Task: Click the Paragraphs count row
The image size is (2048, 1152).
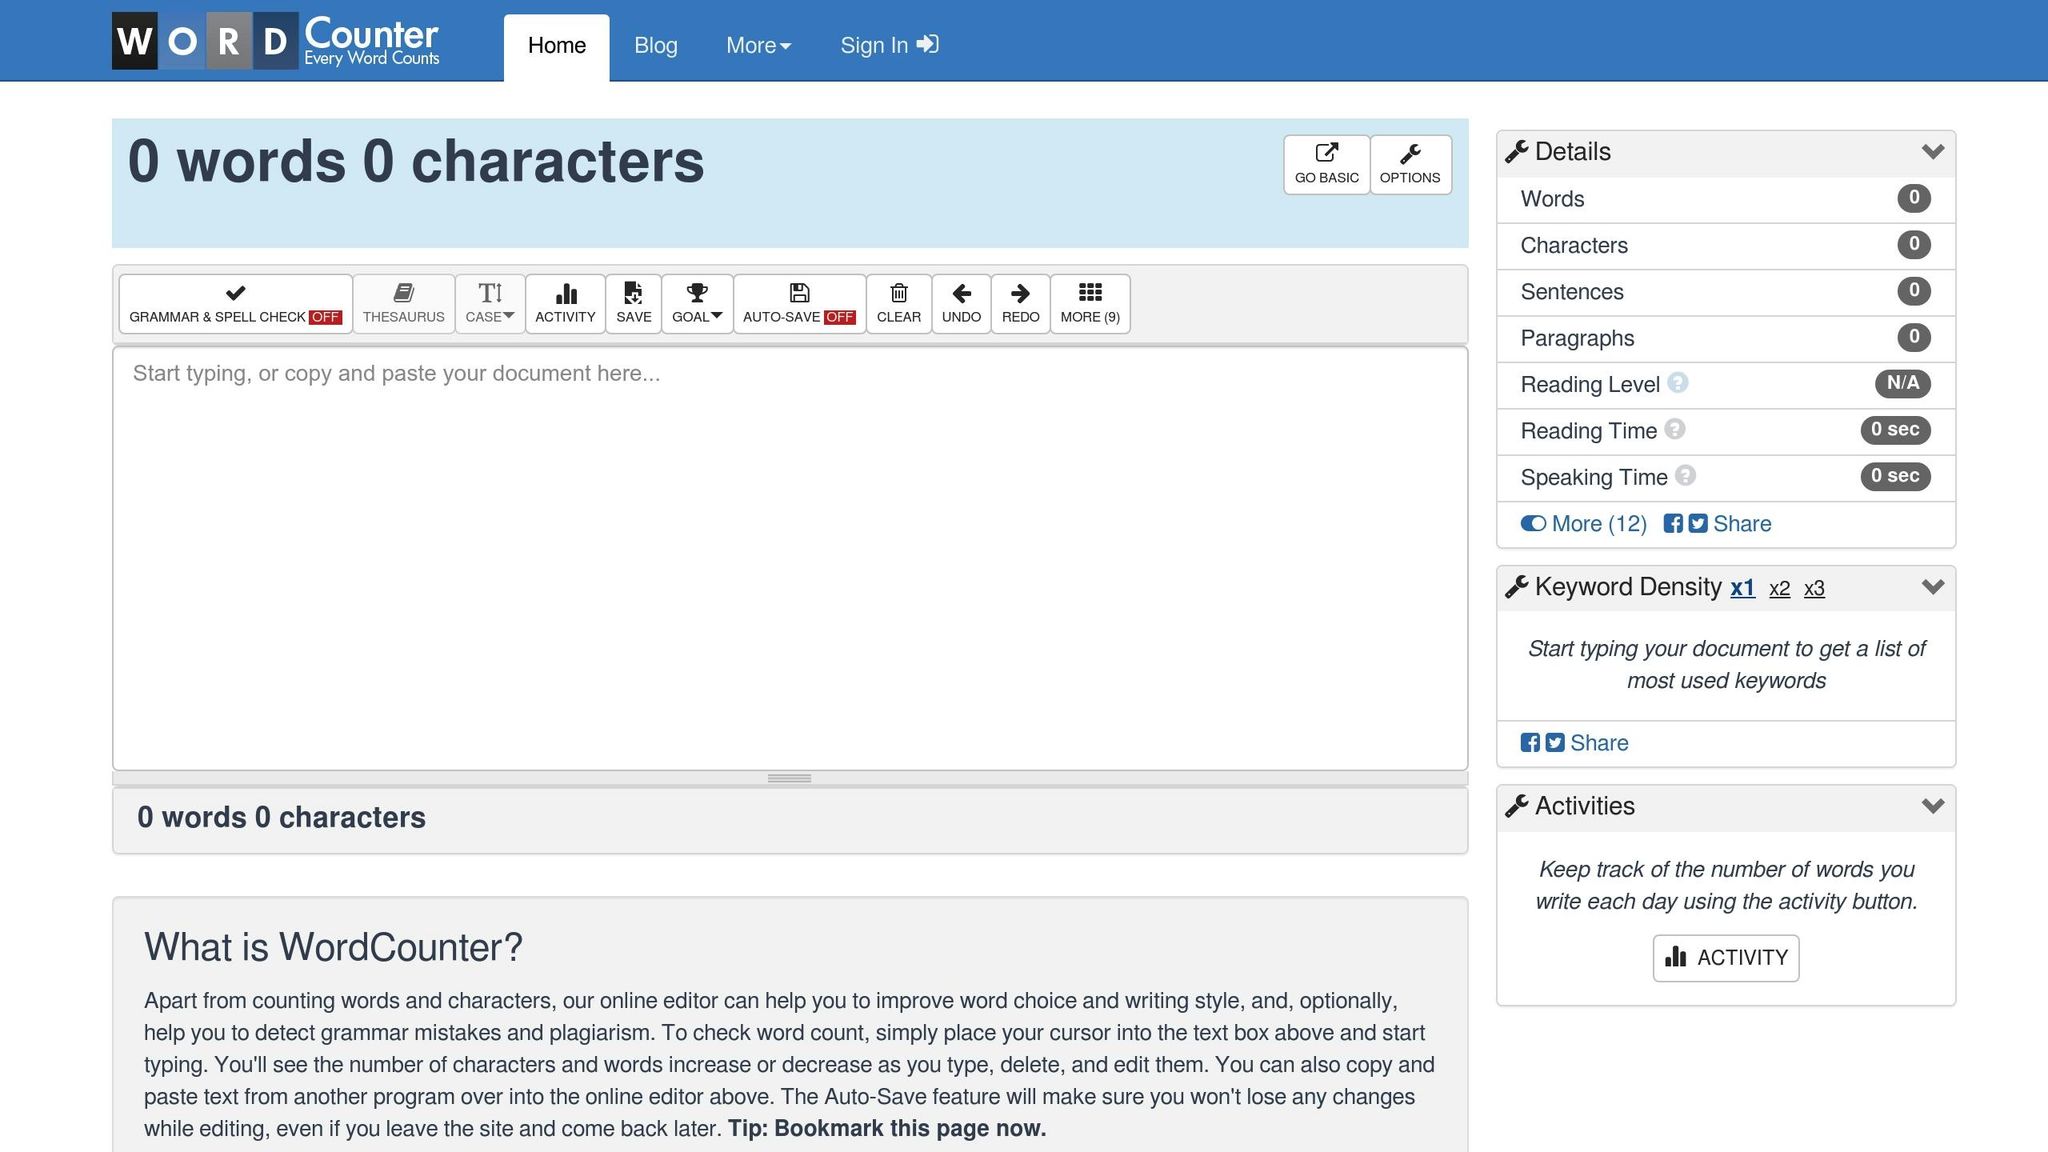Action: point(1726,338)
